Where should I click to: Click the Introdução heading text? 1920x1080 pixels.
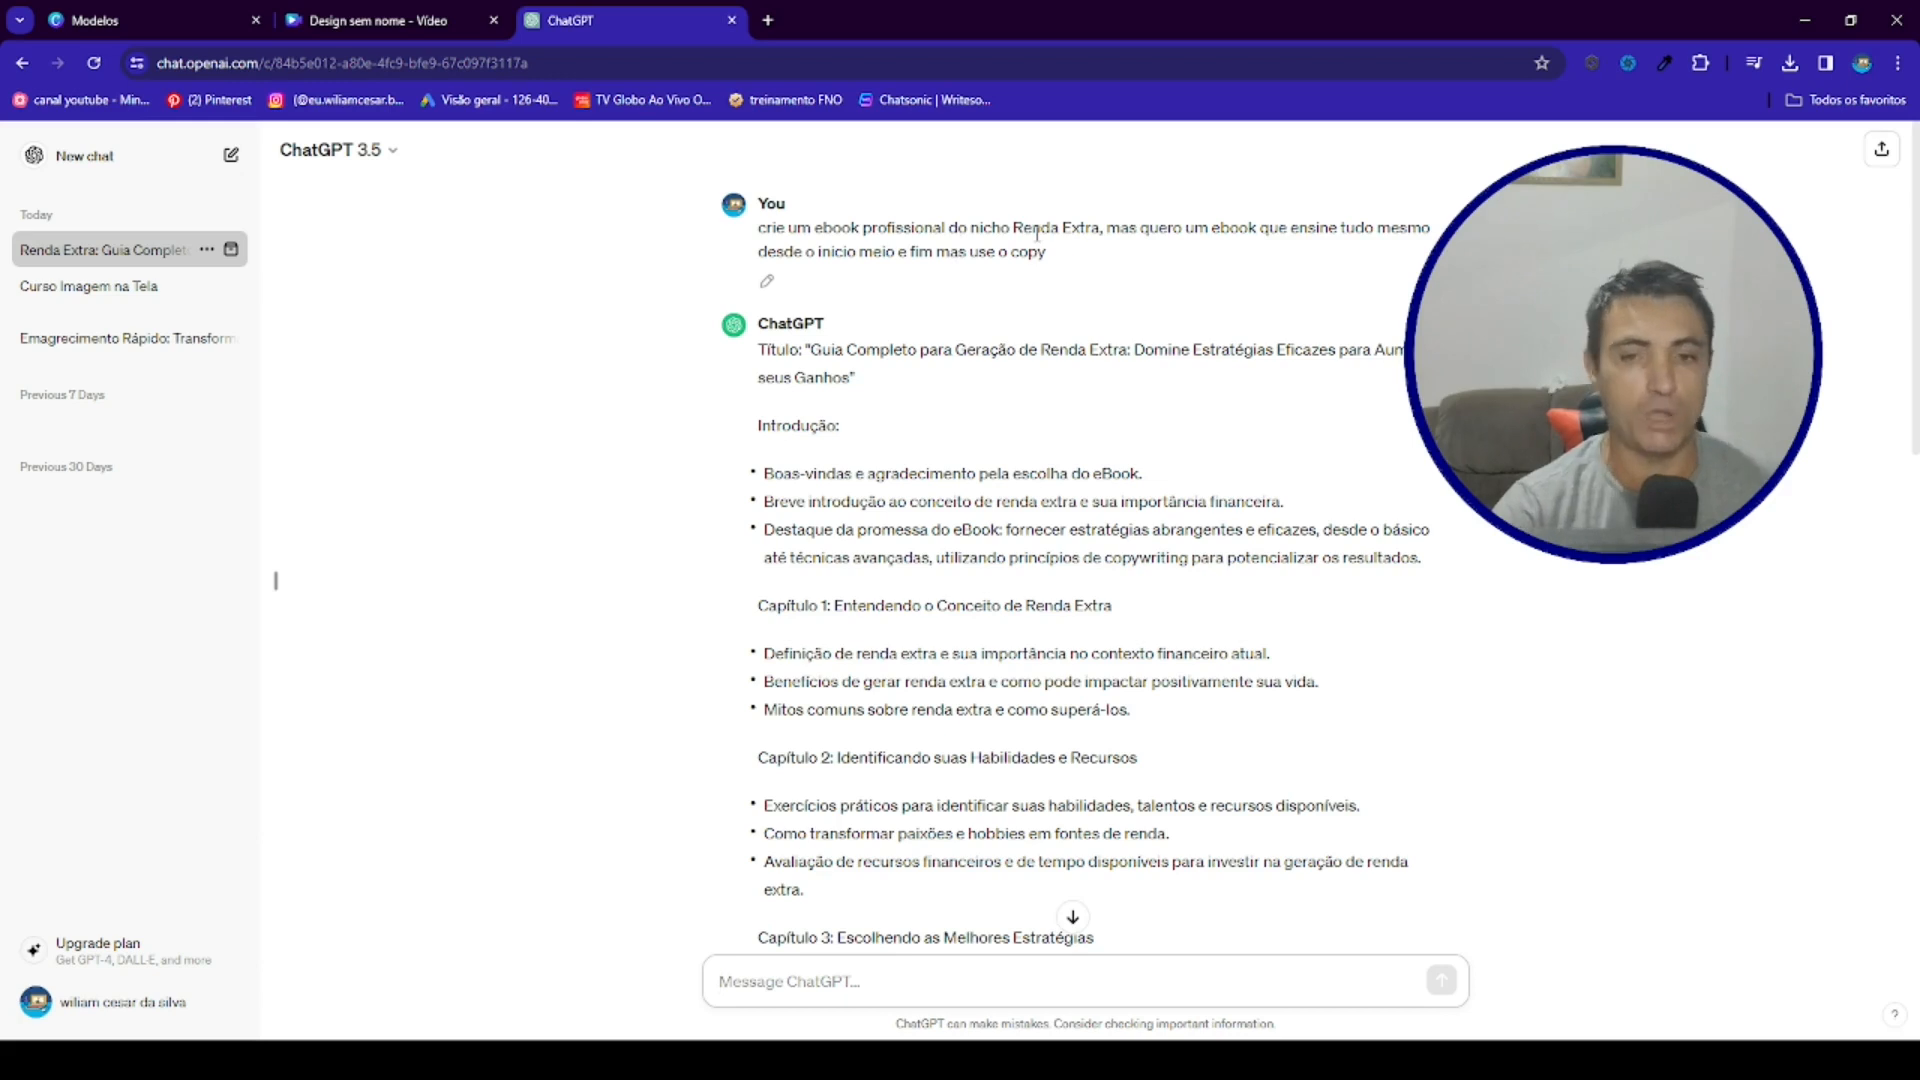pyautogui.click(x=798, y=425)
